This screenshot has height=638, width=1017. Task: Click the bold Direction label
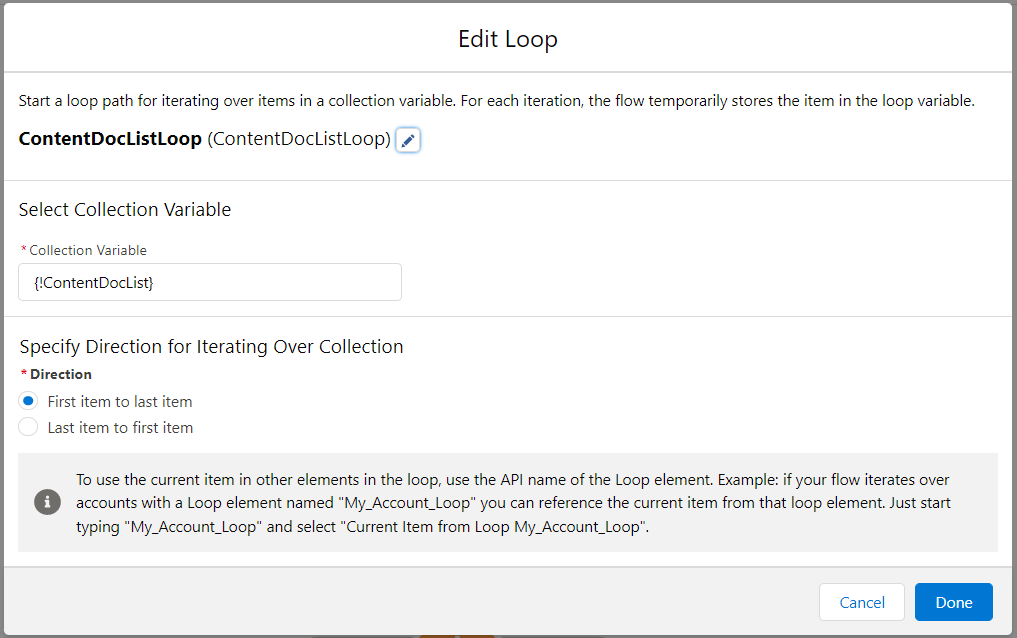(61, 374)
